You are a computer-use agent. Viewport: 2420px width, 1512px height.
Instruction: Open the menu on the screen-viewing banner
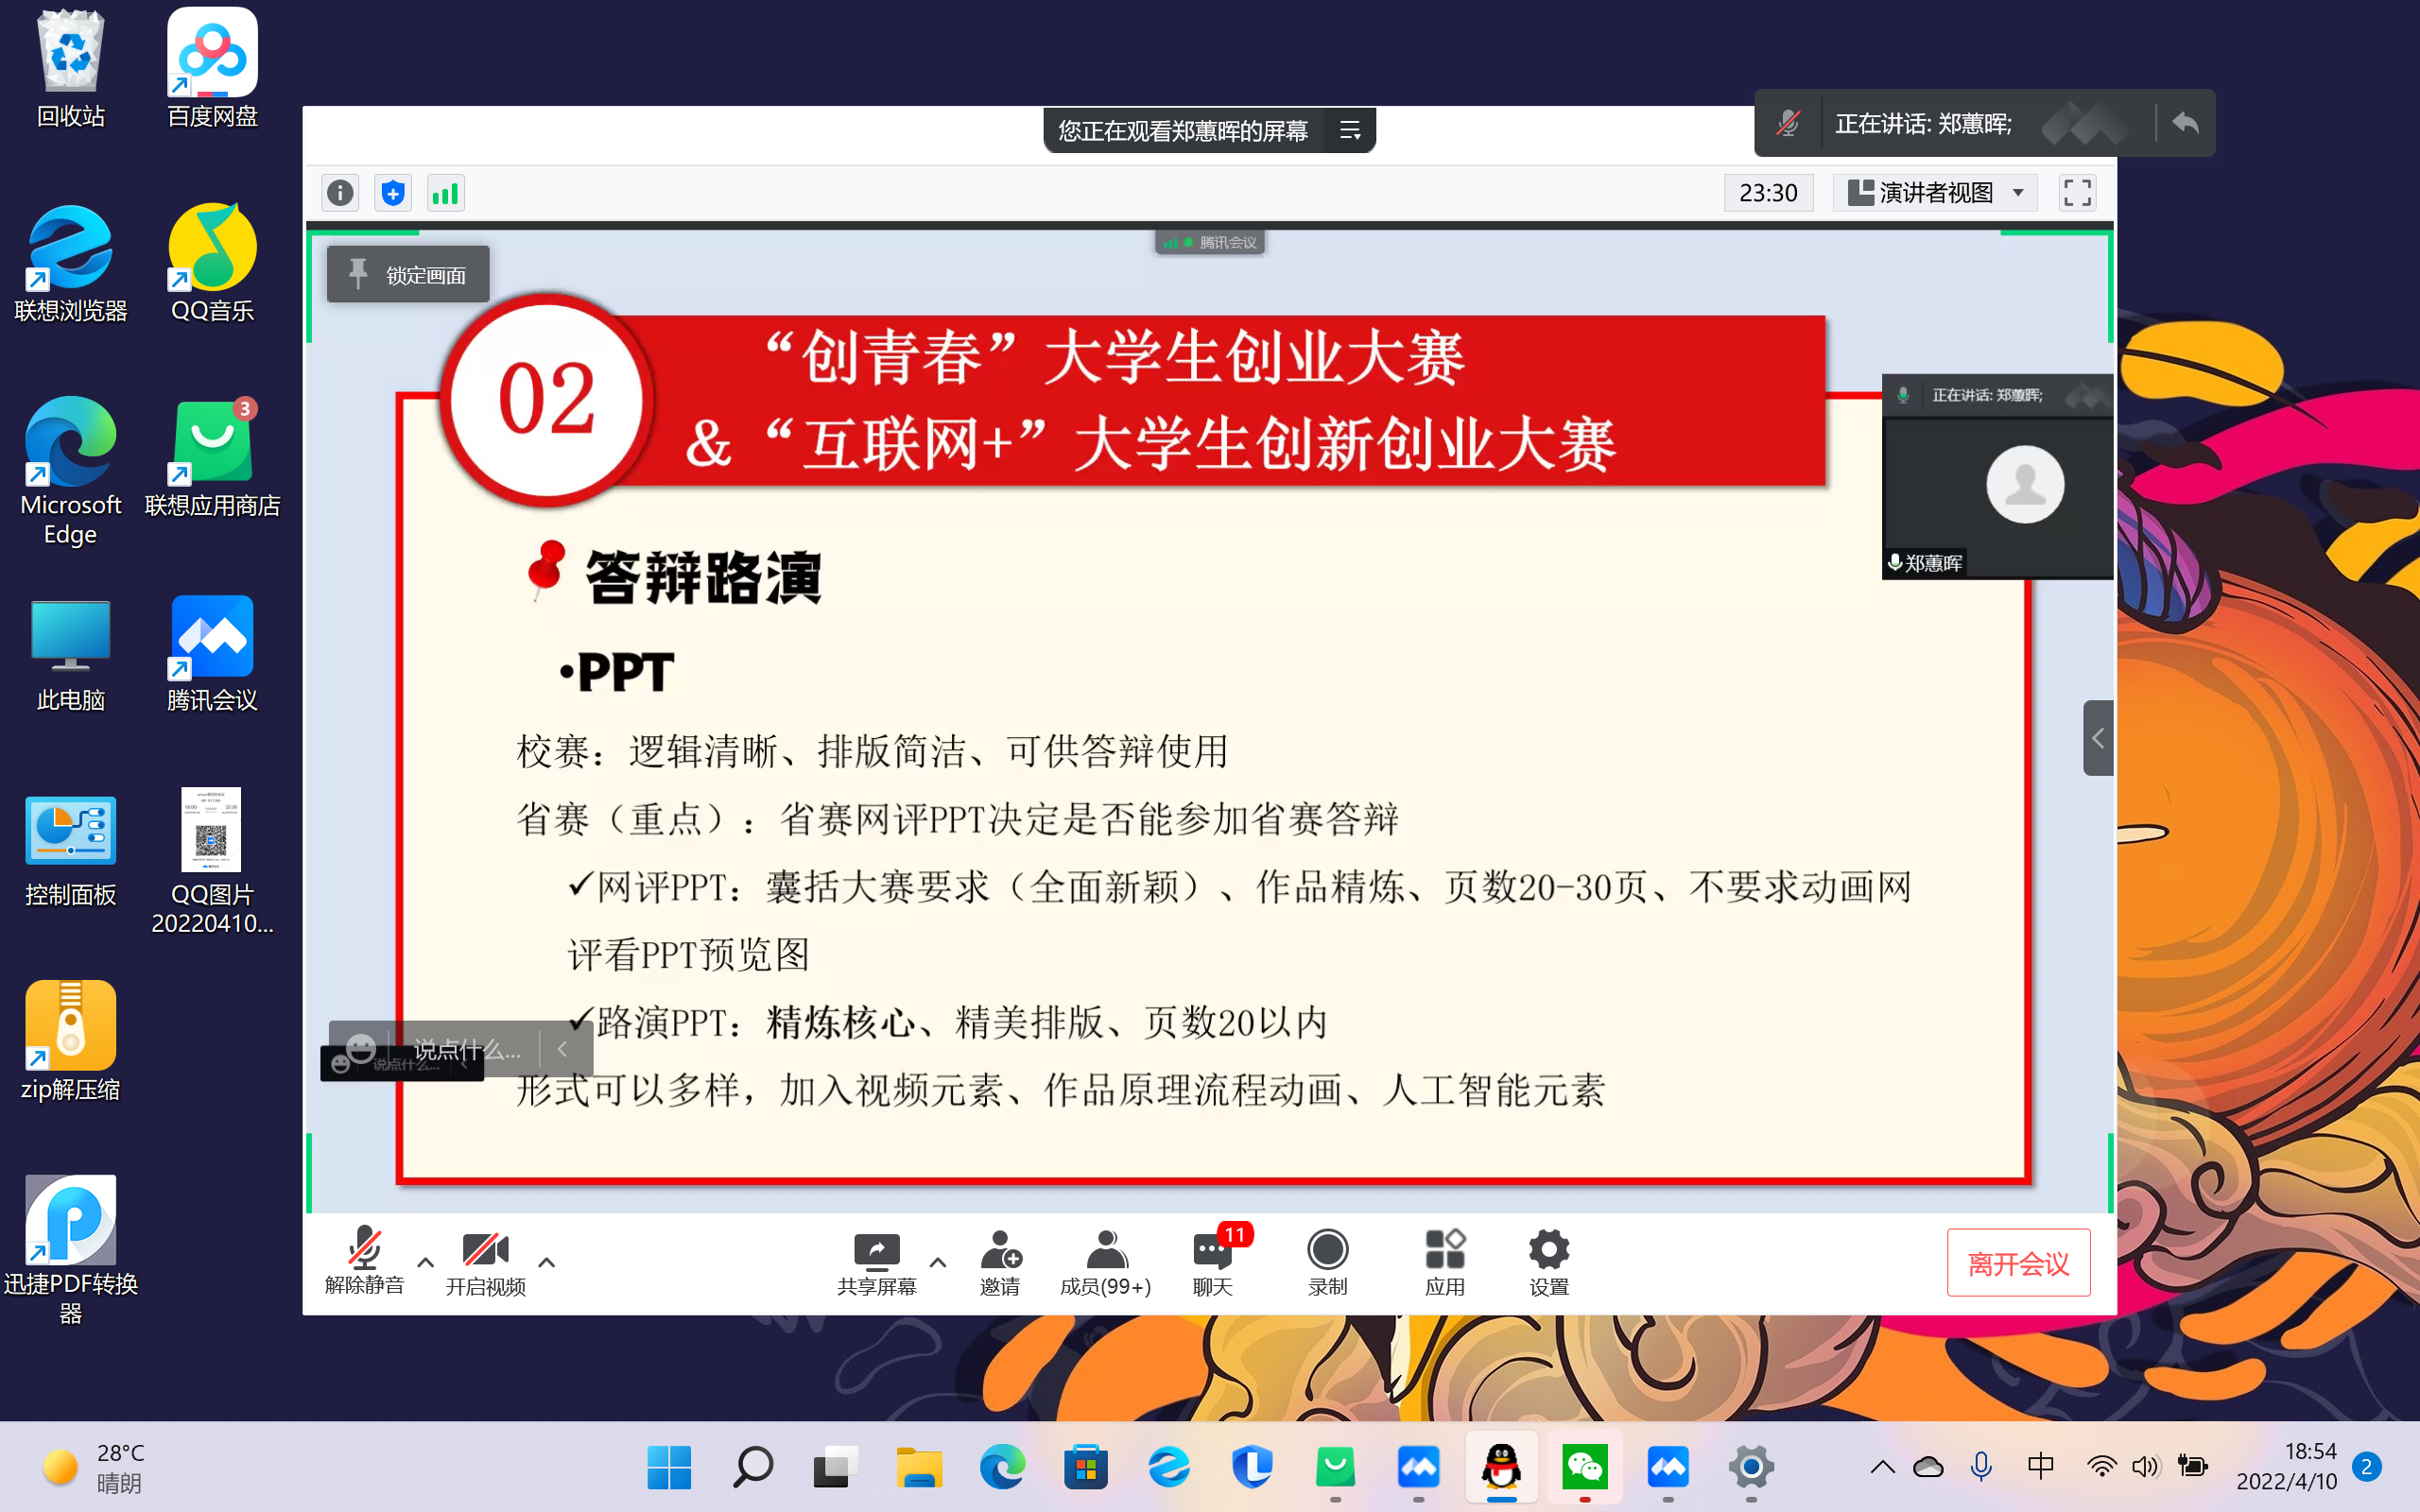1350,130
